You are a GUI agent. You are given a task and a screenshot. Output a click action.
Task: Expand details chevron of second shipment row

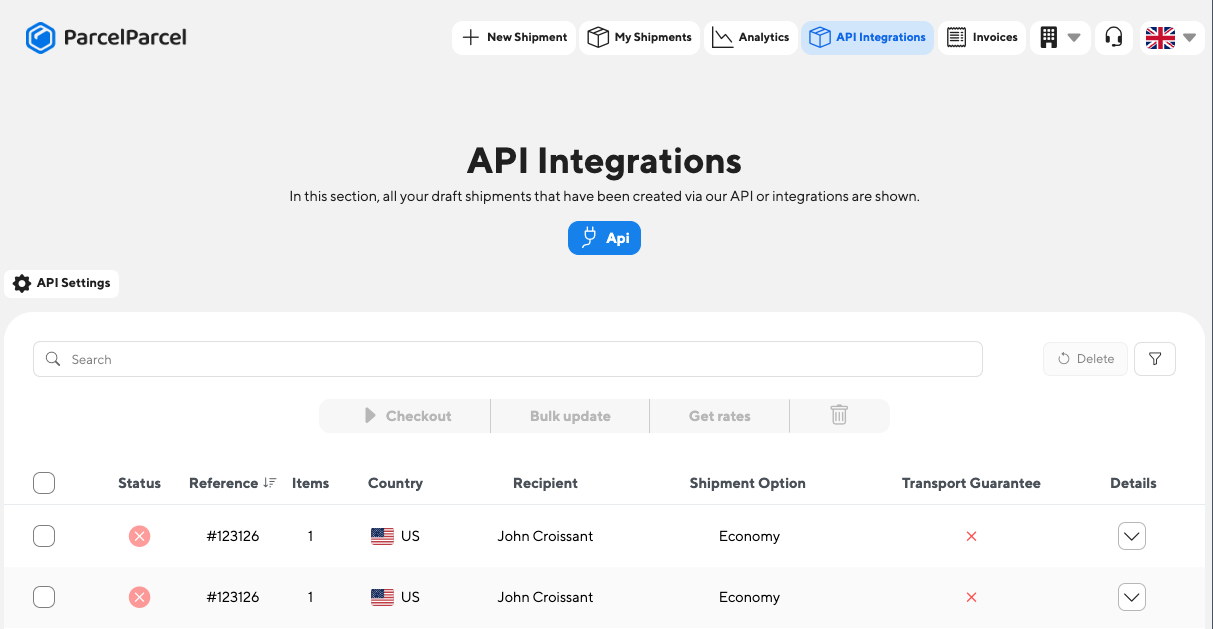pos(1131,597)
